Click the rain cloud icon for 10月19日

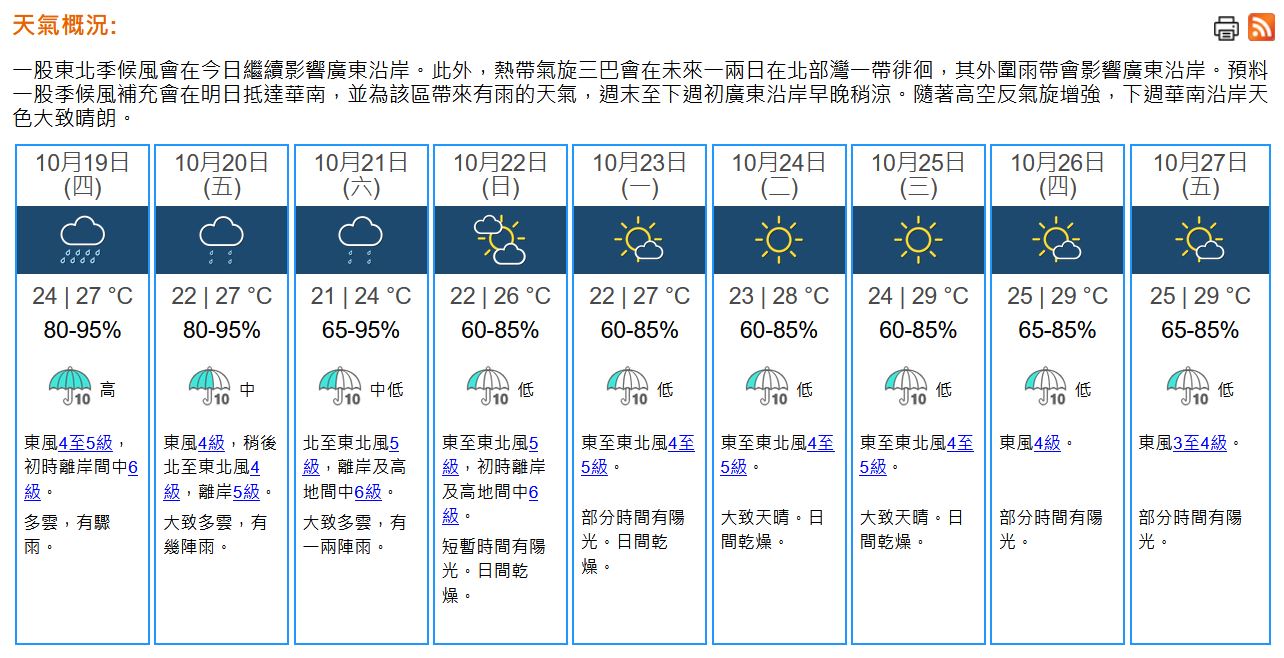(x=82, y=240)
